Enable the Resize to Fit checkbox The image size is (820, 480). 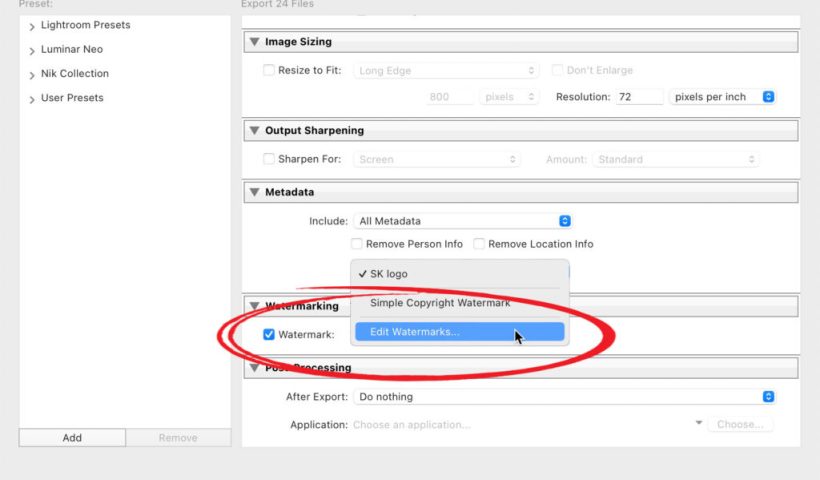(268, 71)
